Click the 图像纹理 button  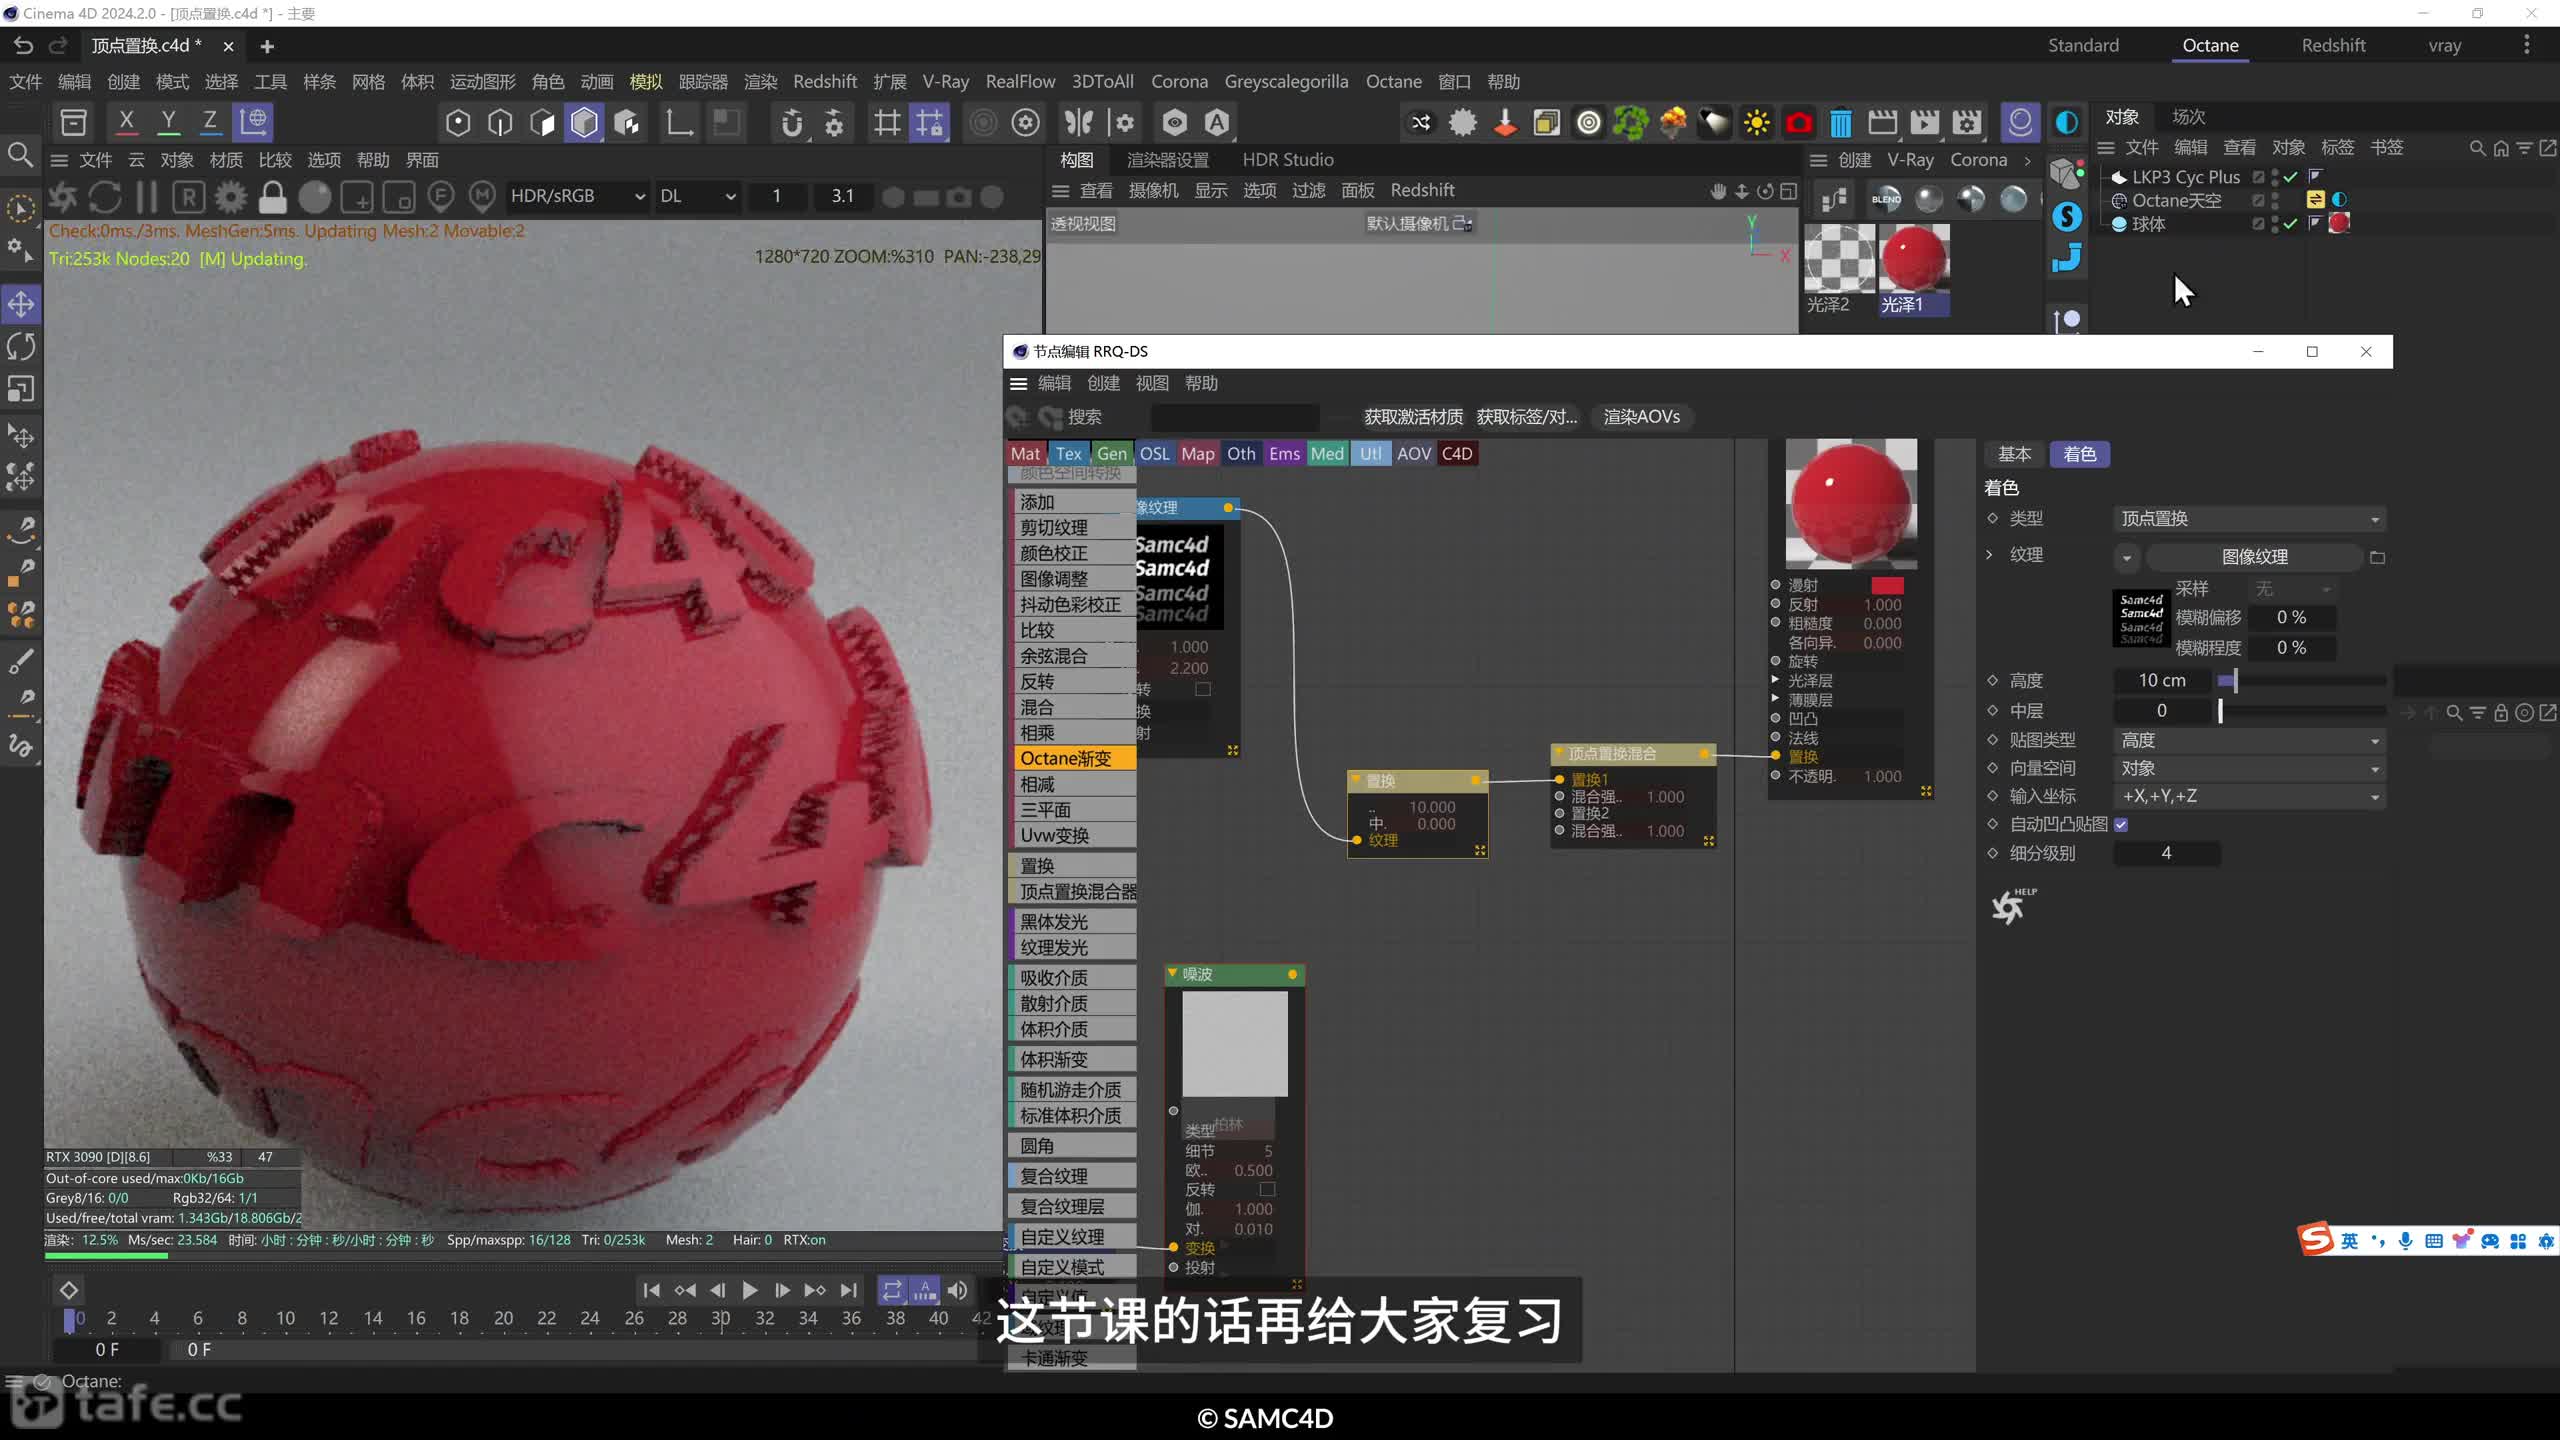[2254, 557]
